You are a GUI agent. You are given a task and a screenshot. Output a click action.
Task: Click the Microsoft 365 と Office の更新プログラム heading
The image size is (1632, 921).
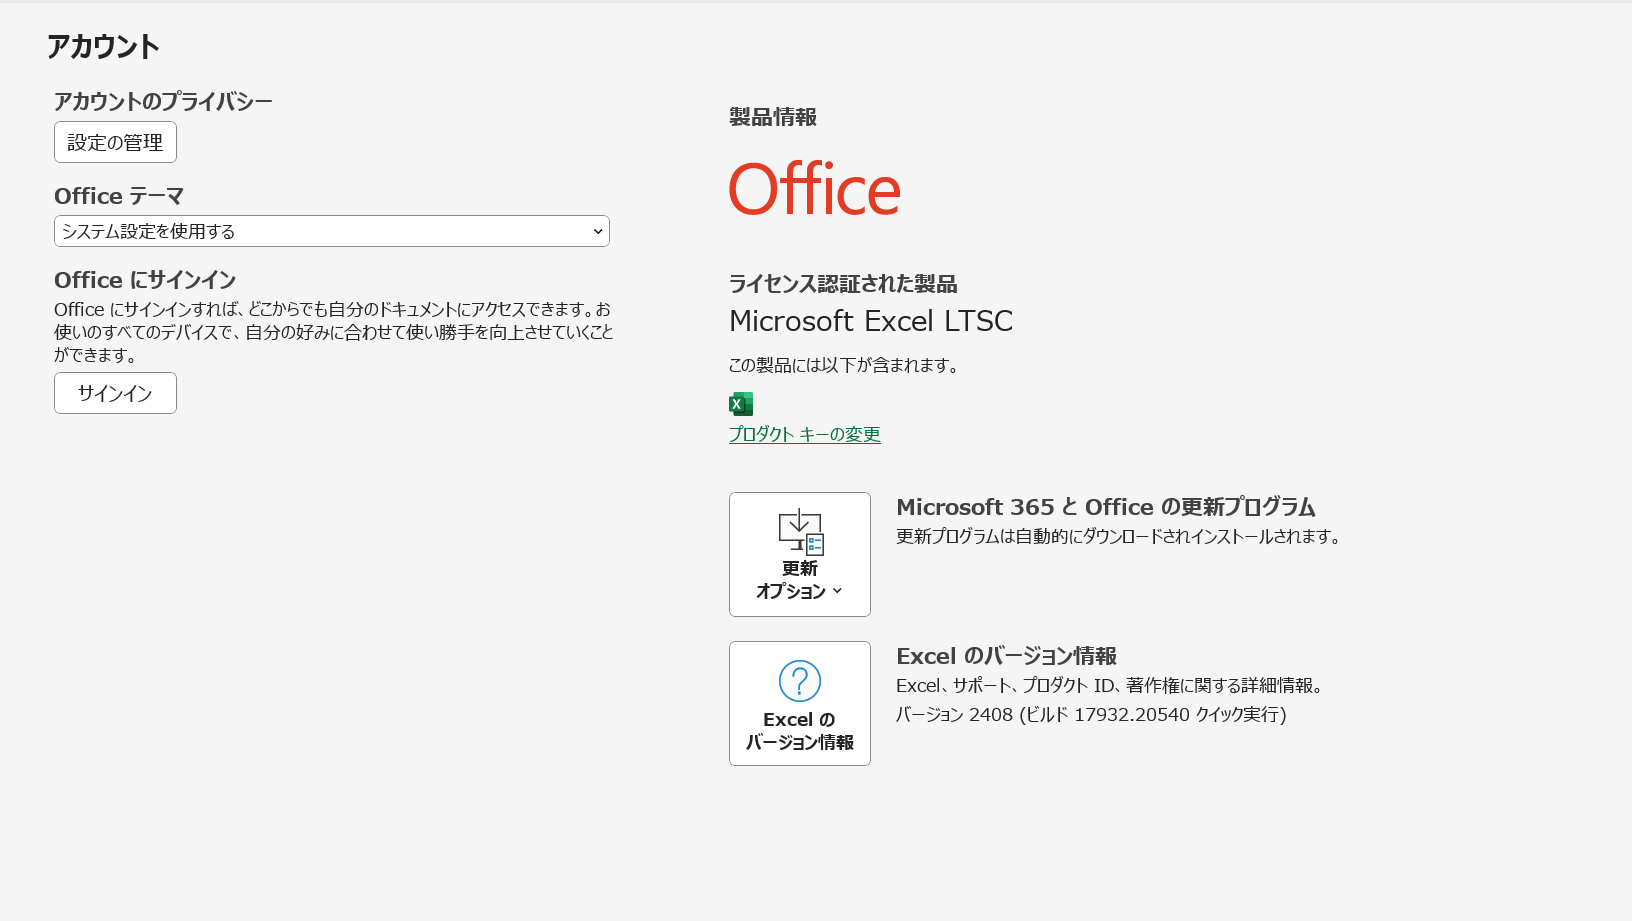1106,507
